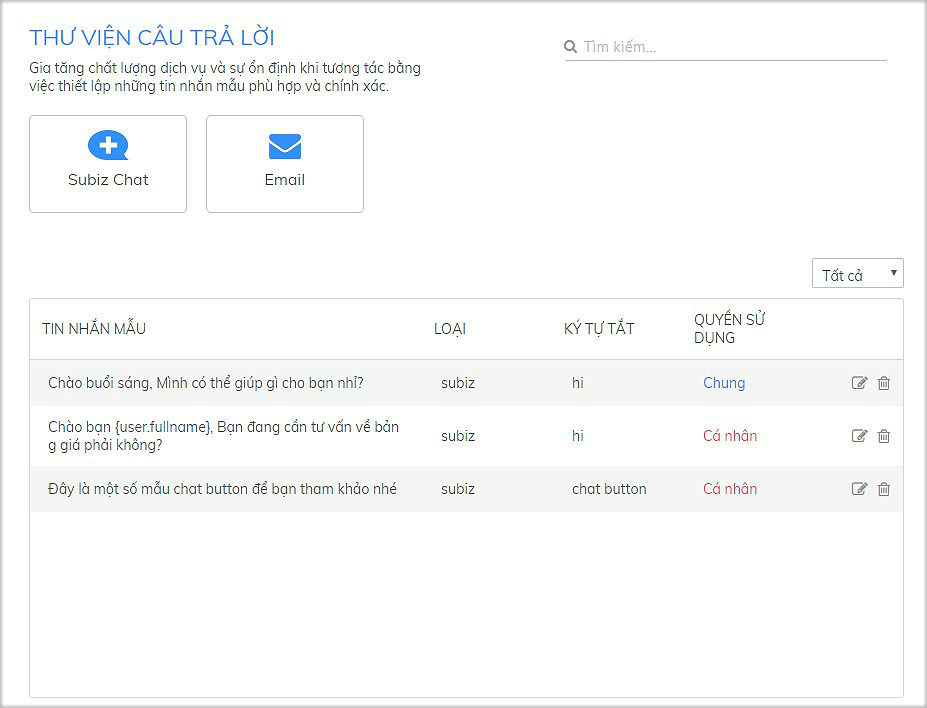Delete the '{user.fullname}' message template

[884, 436]
